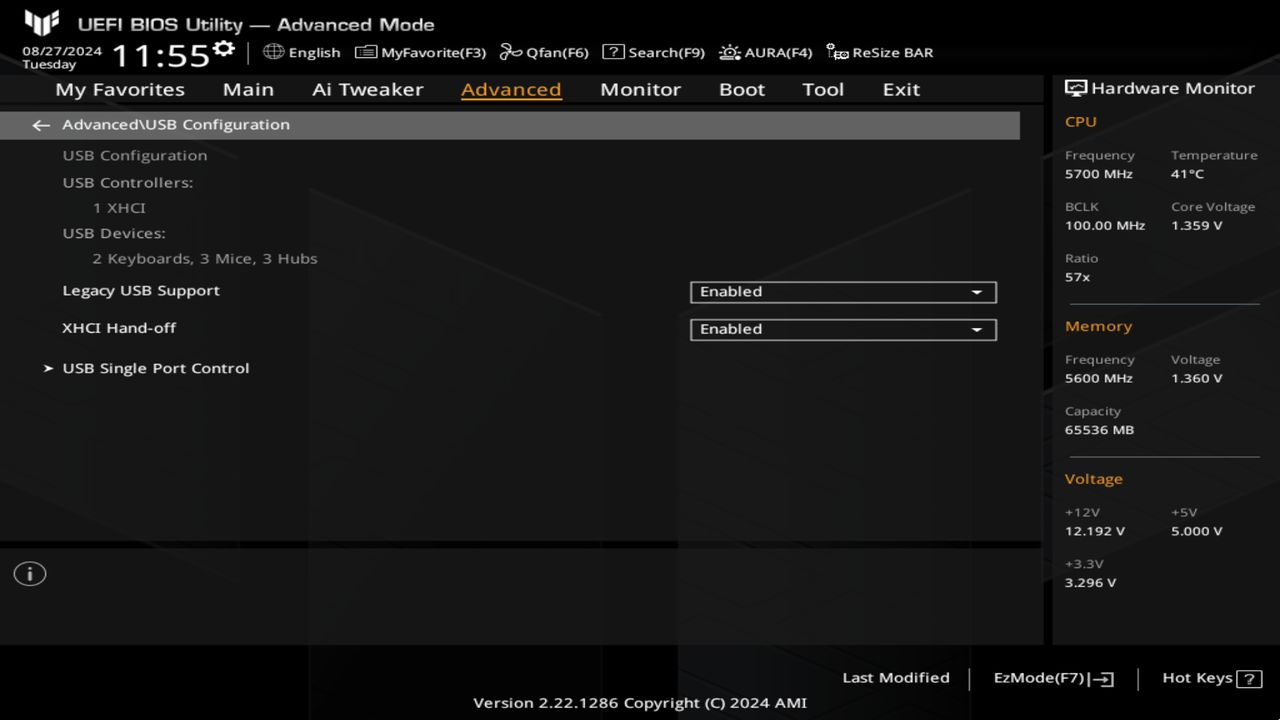Open Qfan(F6) fan control

point(544,53)
